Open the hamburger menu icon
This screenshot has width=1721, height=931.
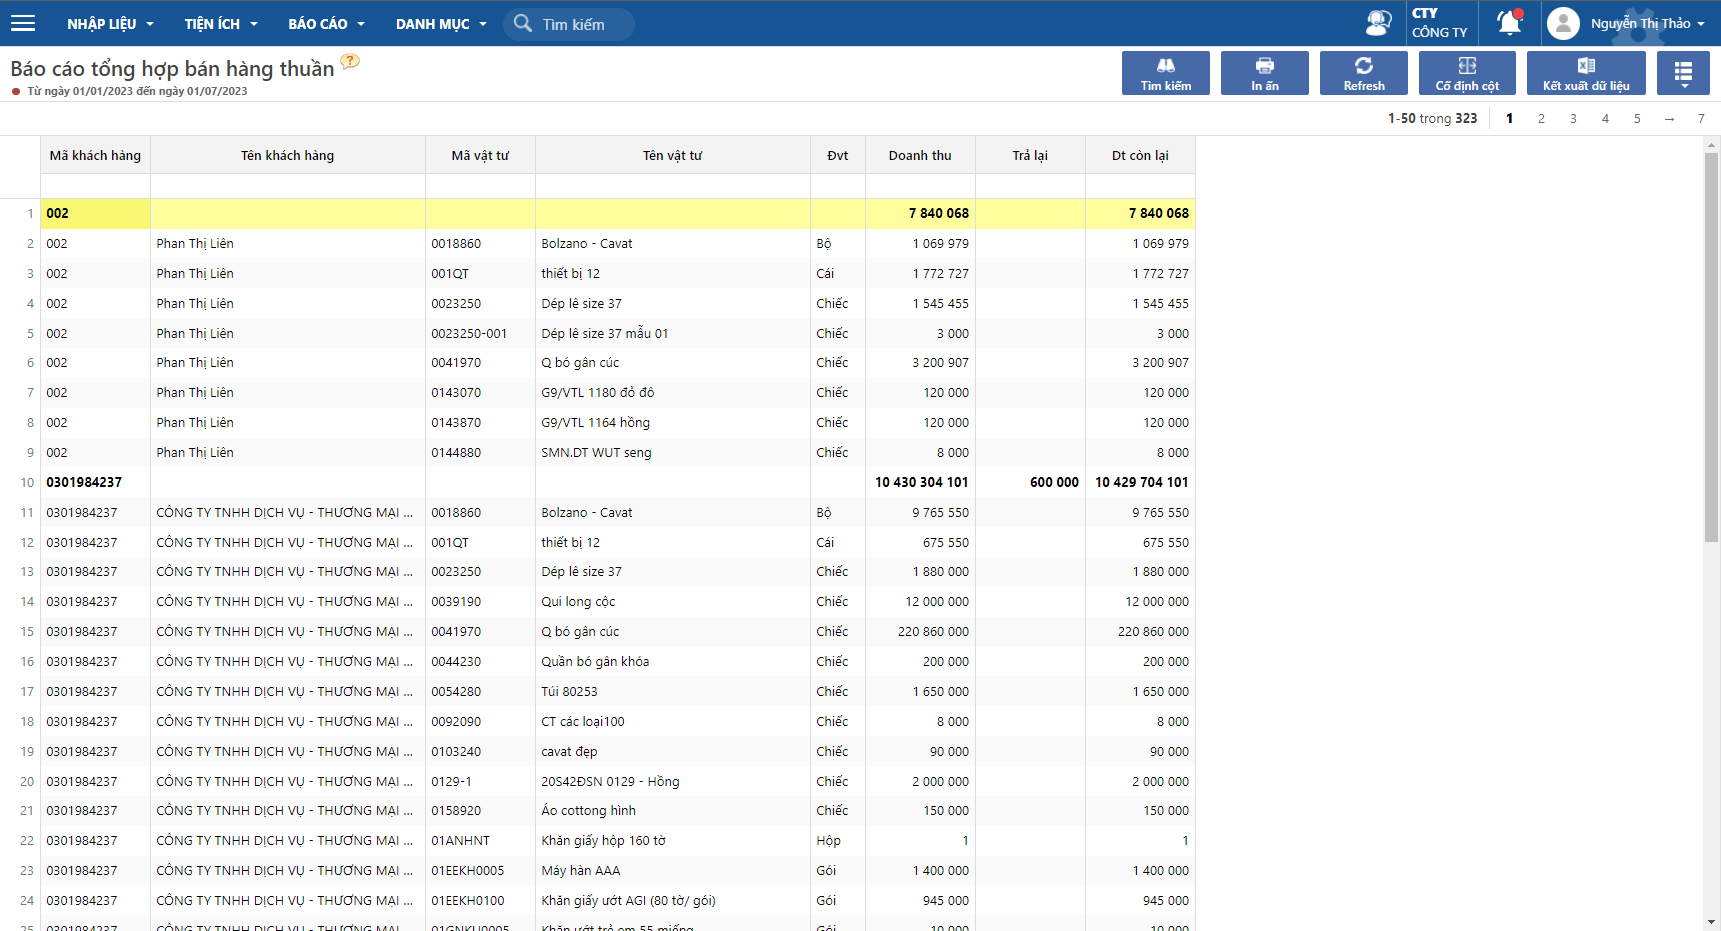pyautogui.click(x=23, y=23)
